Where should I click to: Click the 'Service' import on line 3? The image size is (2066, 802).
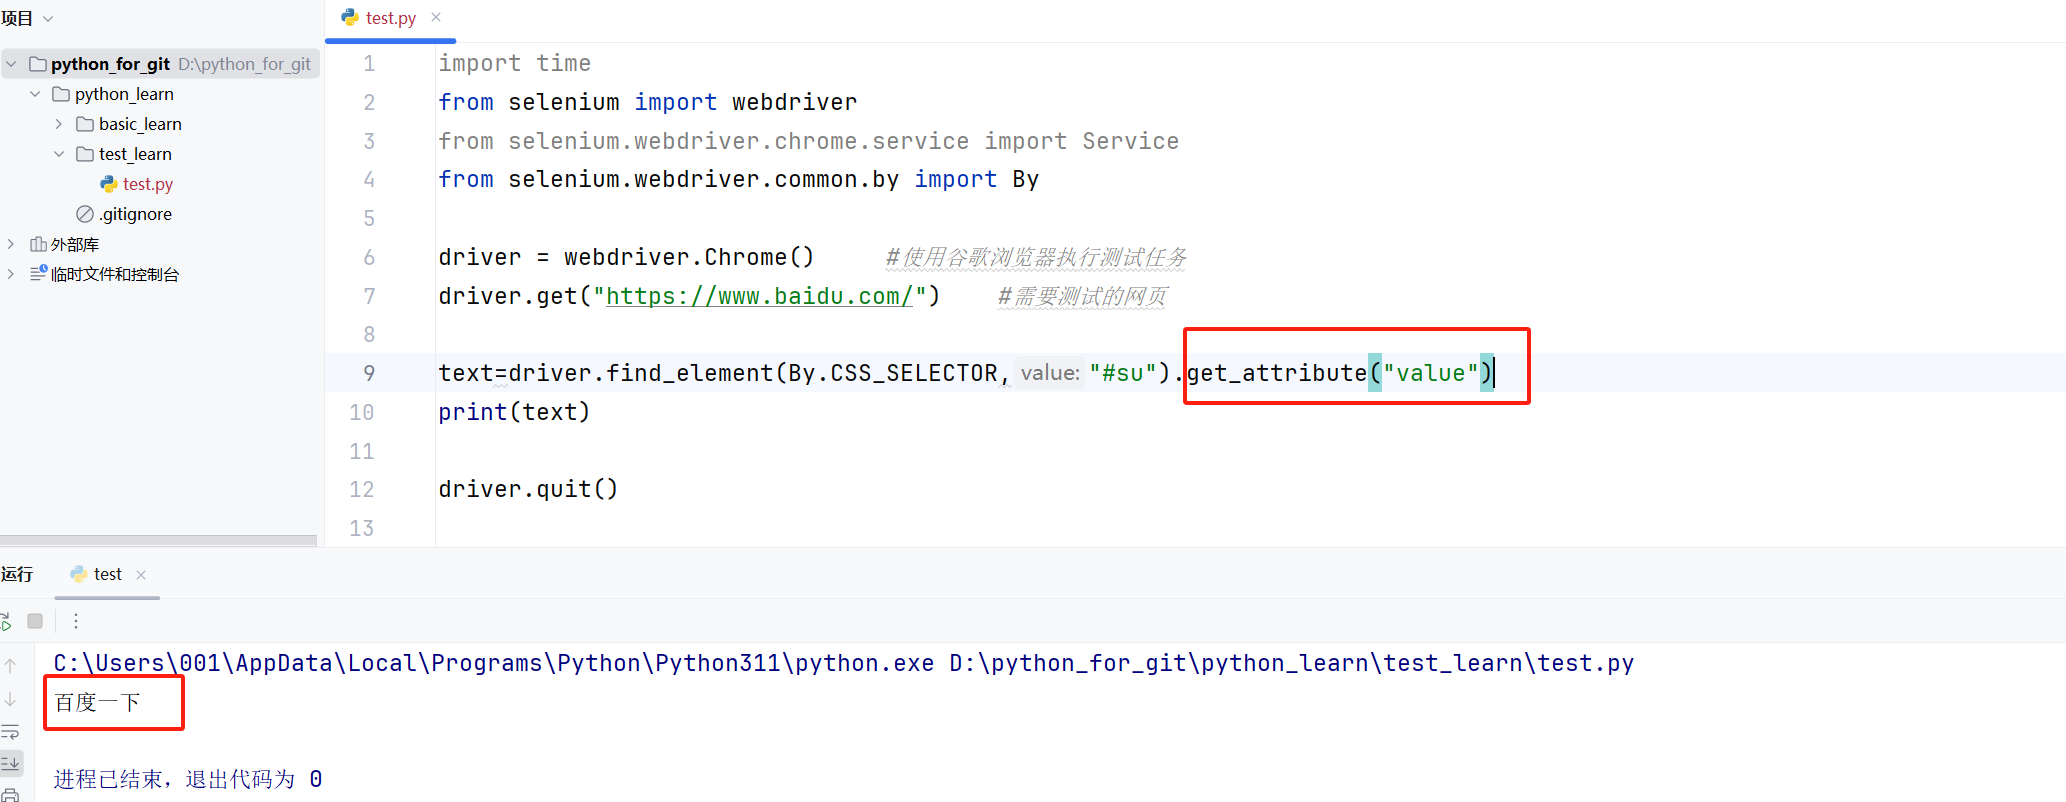[x=1130, y=141]
